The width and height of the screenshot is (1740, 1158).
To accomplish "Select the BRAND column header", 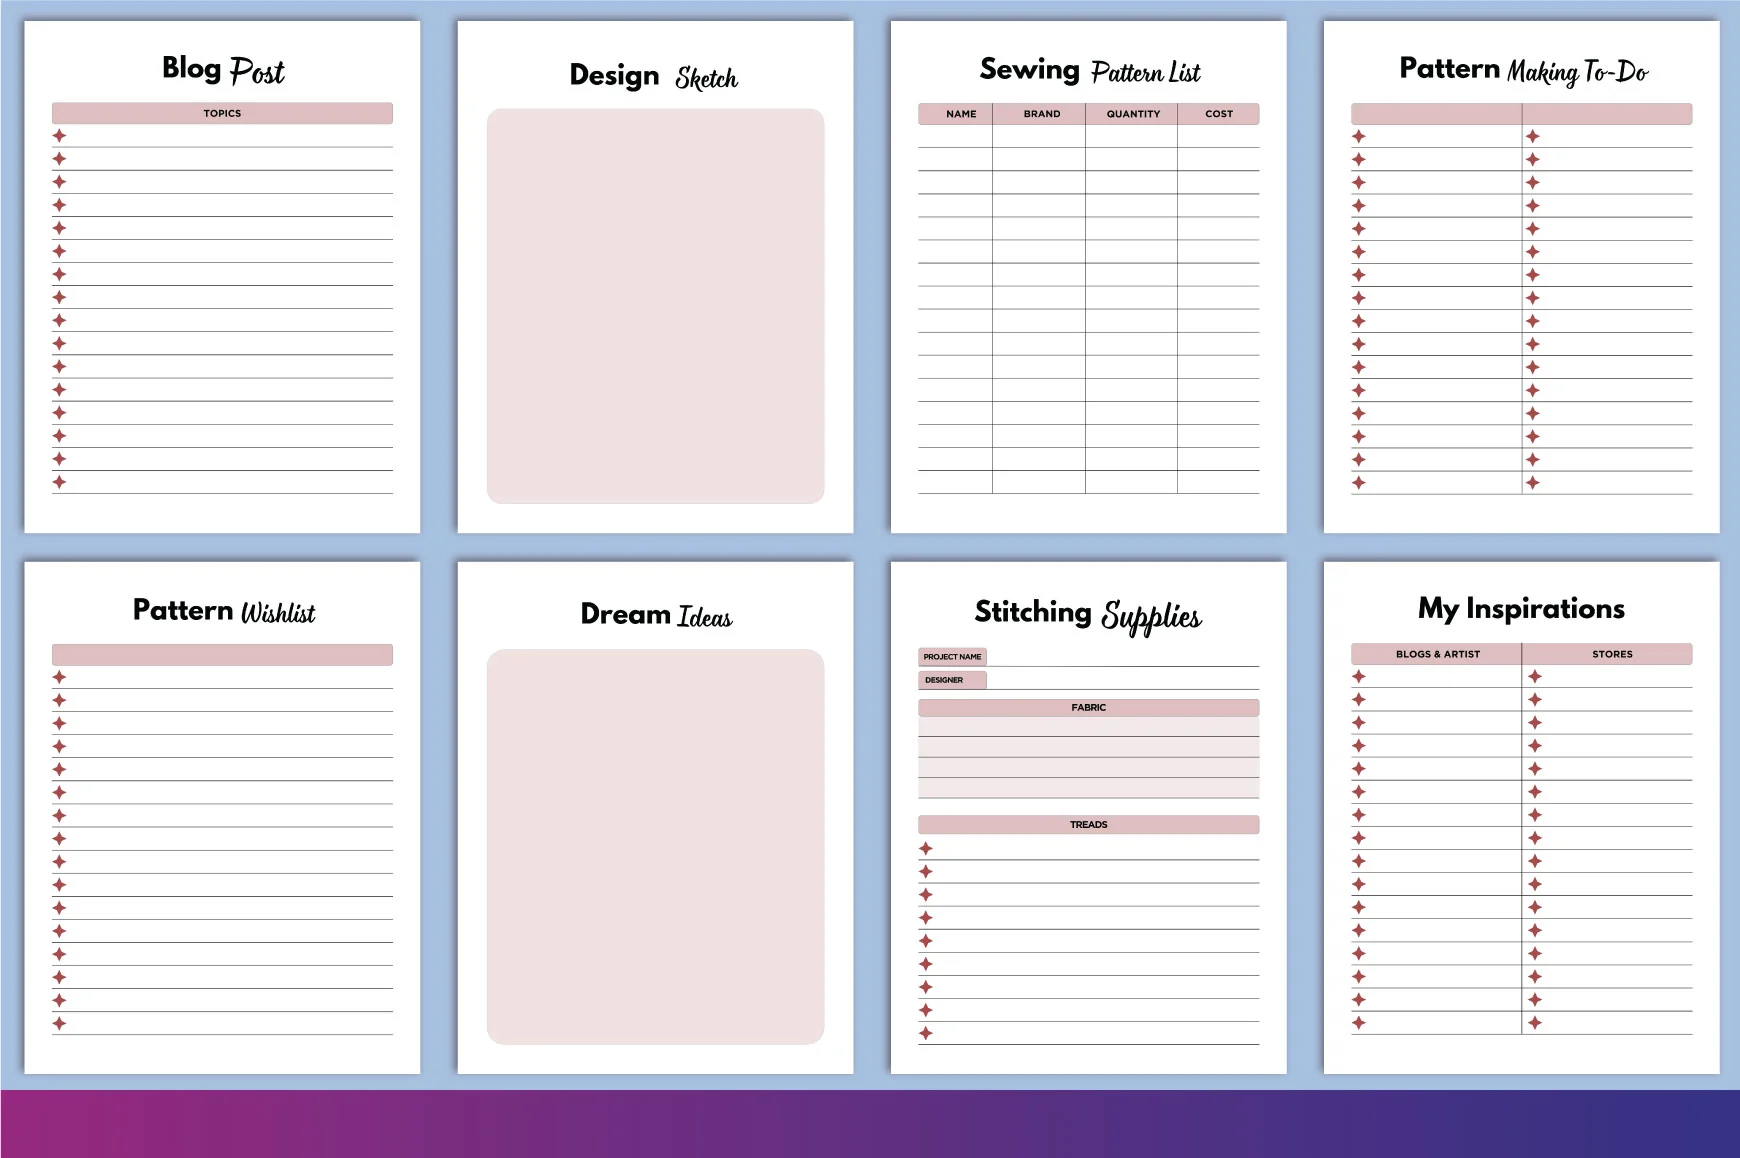I will pyautogui.click(x=1040, y=114).
